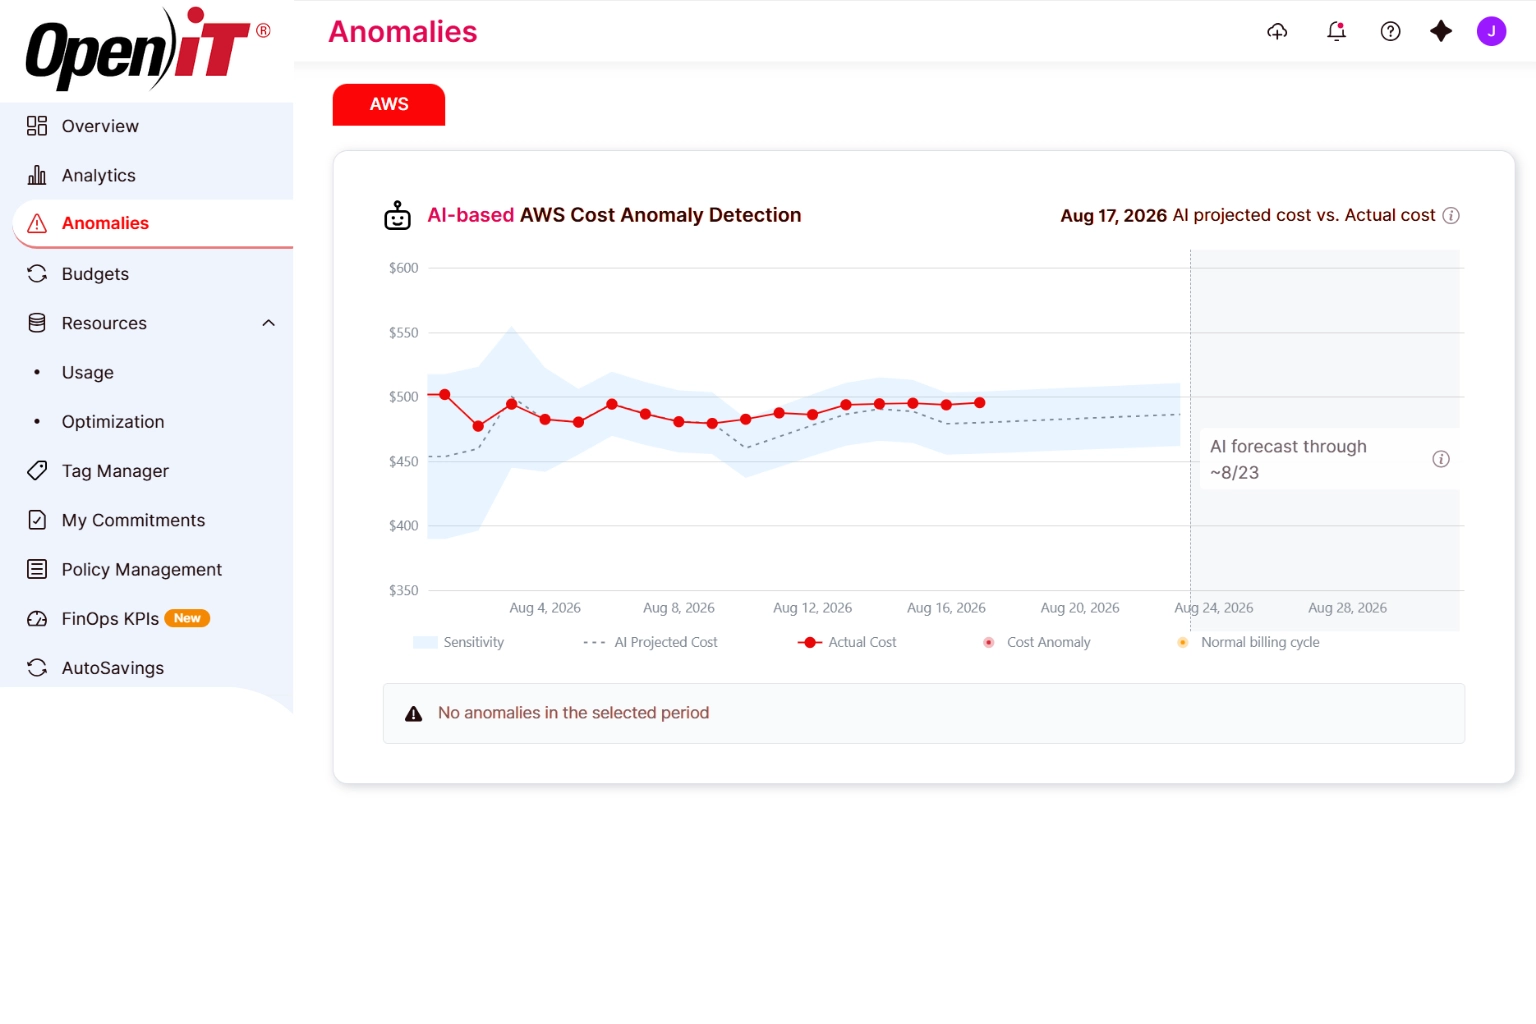1536x1024 pixels.
Task: Click the '$500' y-axis label
Action: tap(404, 397)
